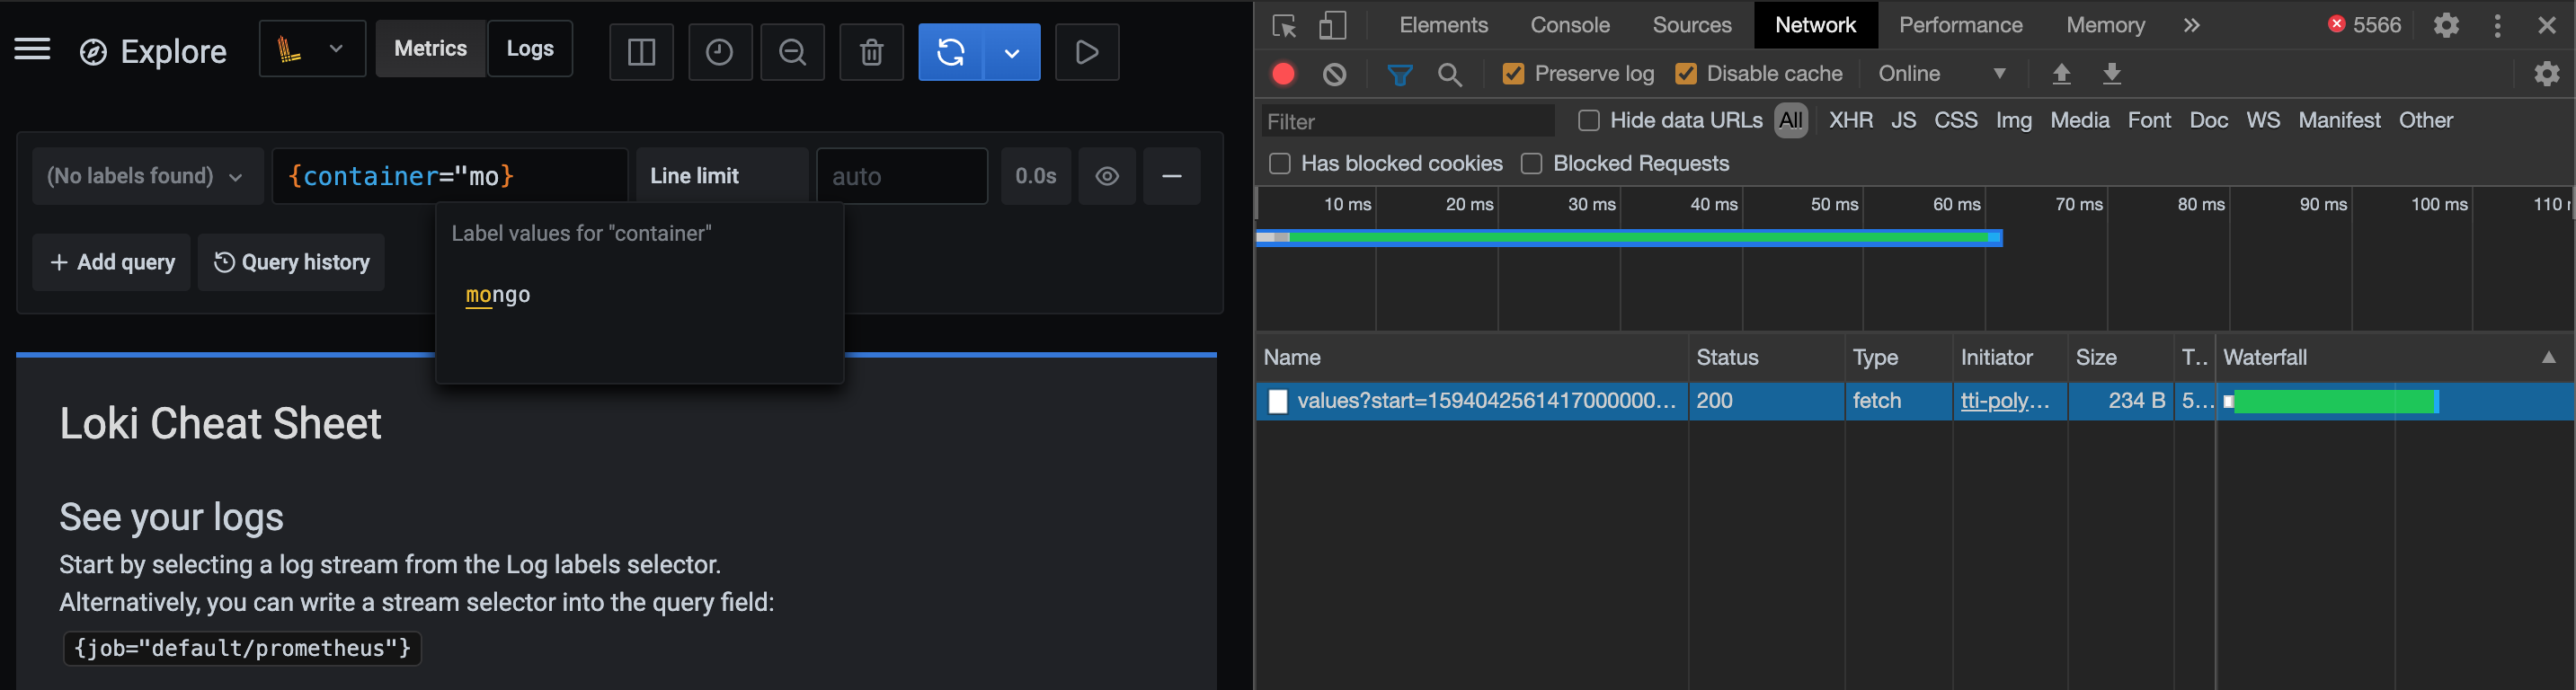This screenshot has width=2576, height=690.
Task: Clear the network log
Action: point(1334,74)
